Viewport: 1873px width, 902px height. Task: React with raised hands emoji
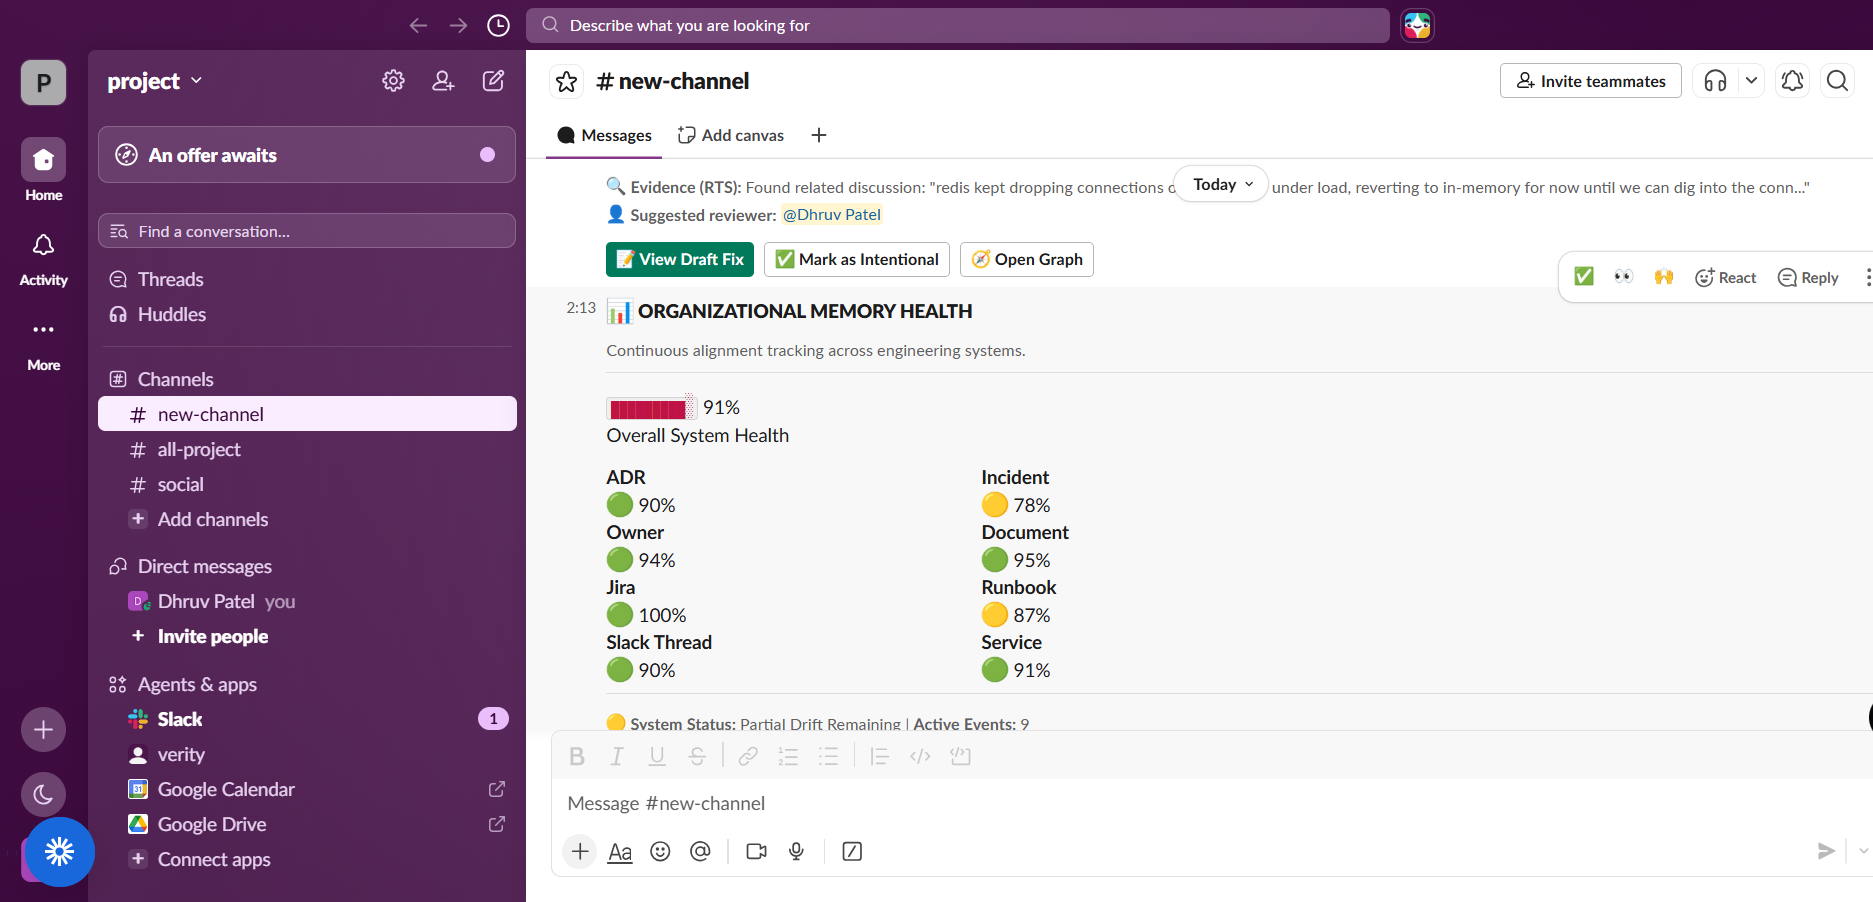click(1664, 277)
